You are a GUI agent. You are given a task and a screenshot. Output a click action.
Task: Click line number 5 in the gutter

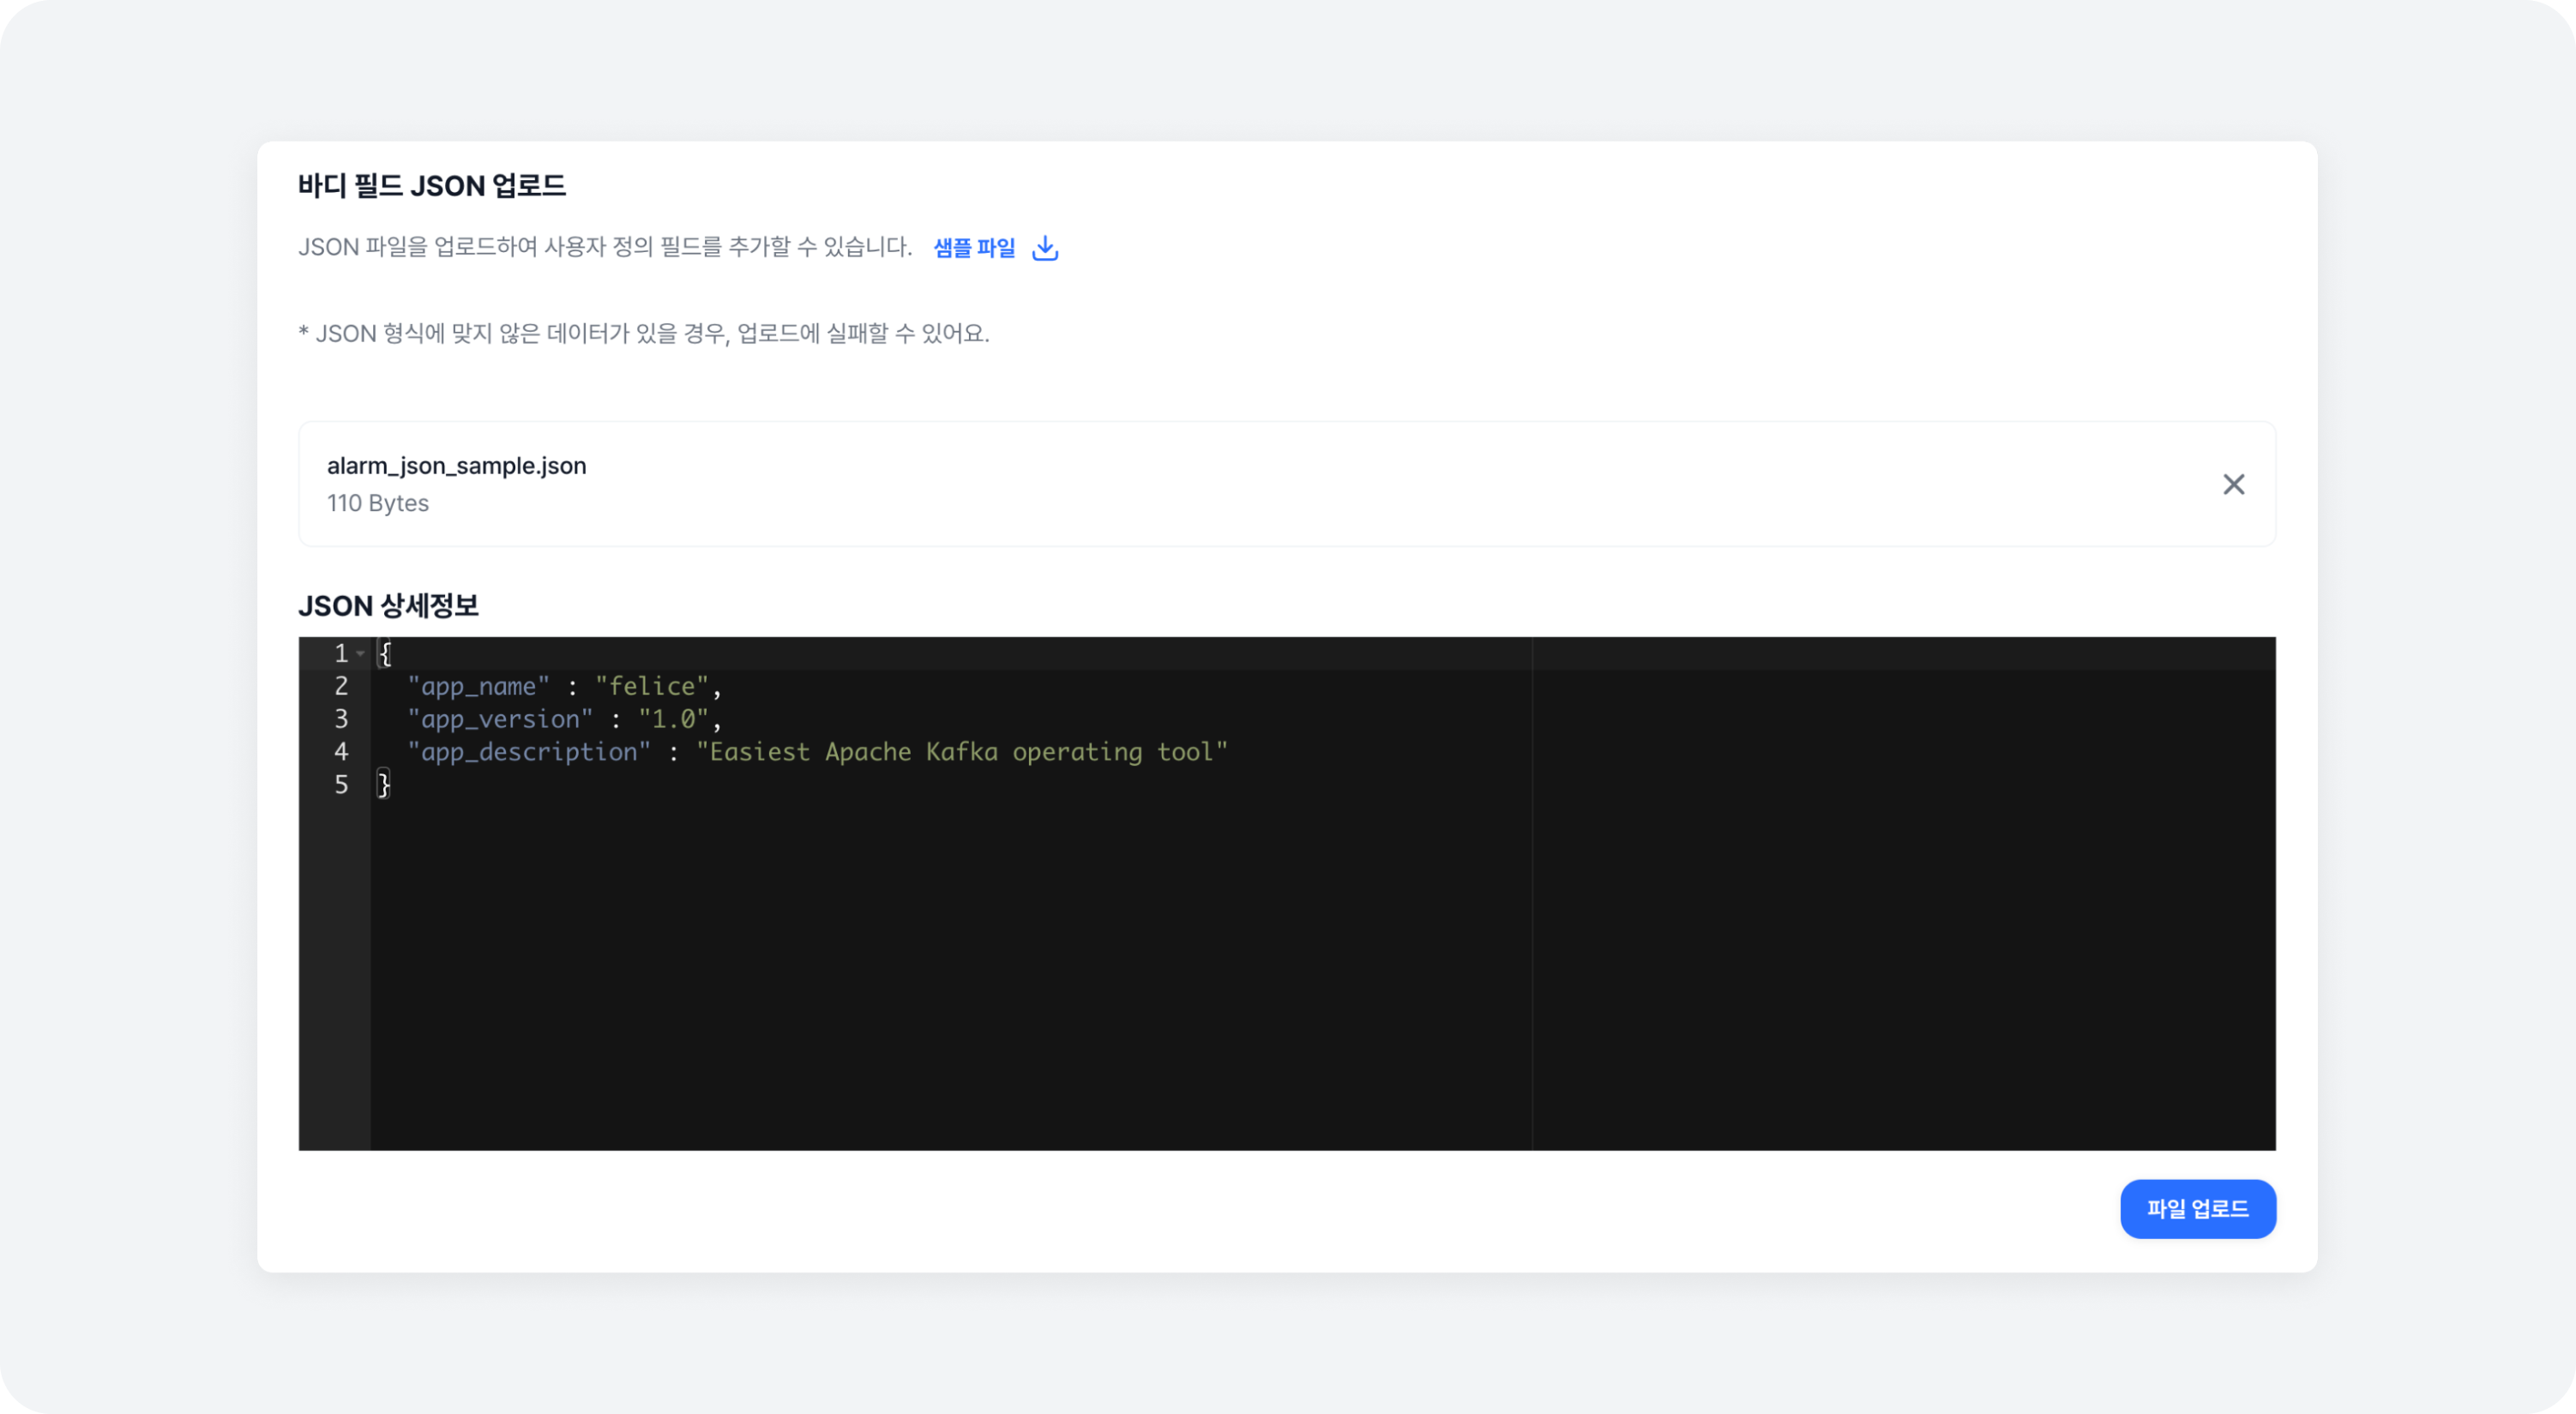point(341,785)
